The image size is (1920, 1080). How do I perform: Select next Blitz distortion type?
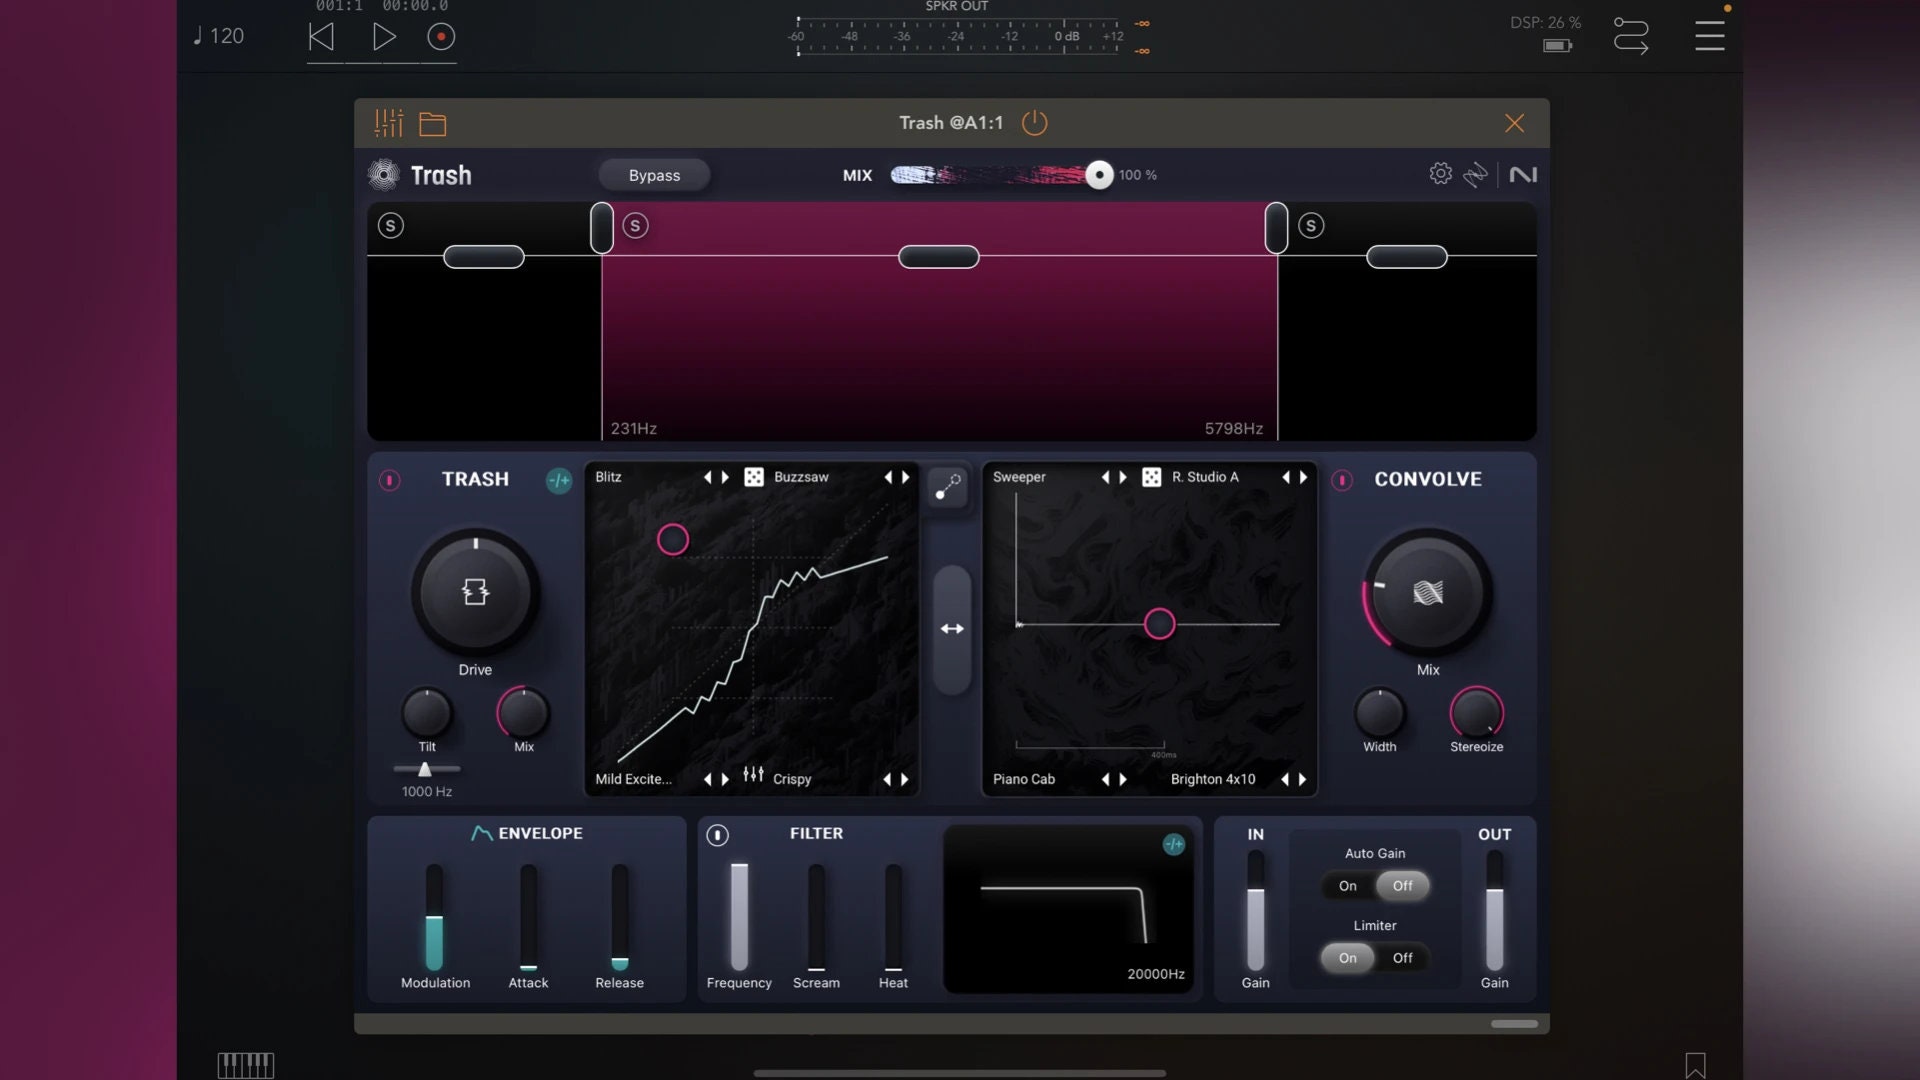(726, 478)
